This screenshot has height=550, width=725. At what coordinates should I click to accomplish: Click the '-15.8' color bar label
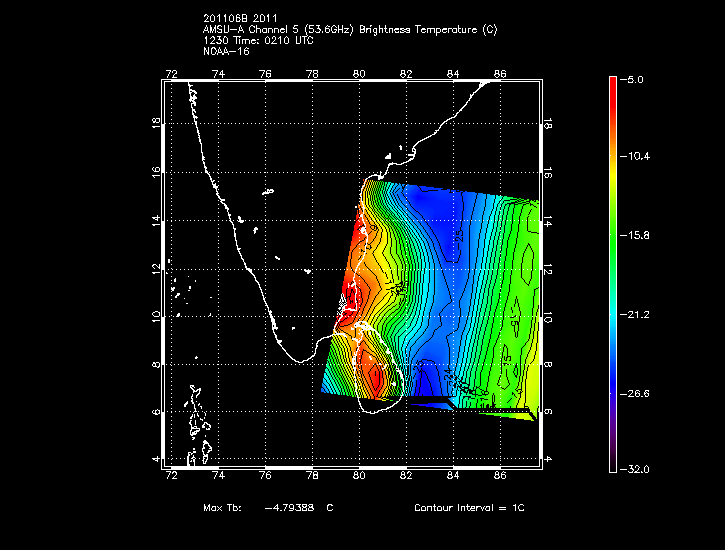click(634, 235)
